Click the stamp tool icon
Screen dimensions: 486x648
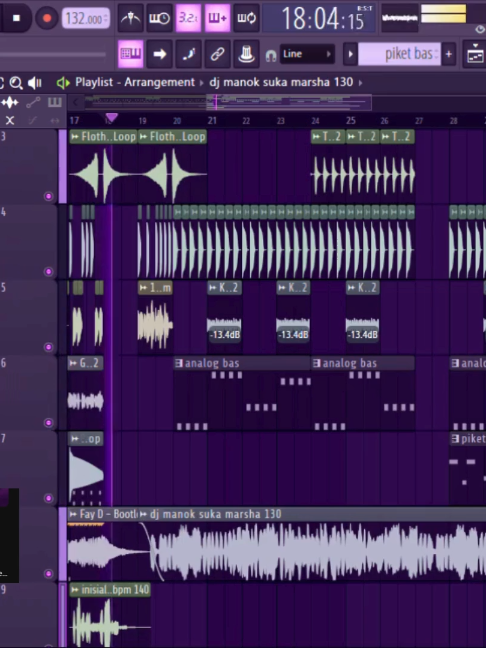point(246,54)
